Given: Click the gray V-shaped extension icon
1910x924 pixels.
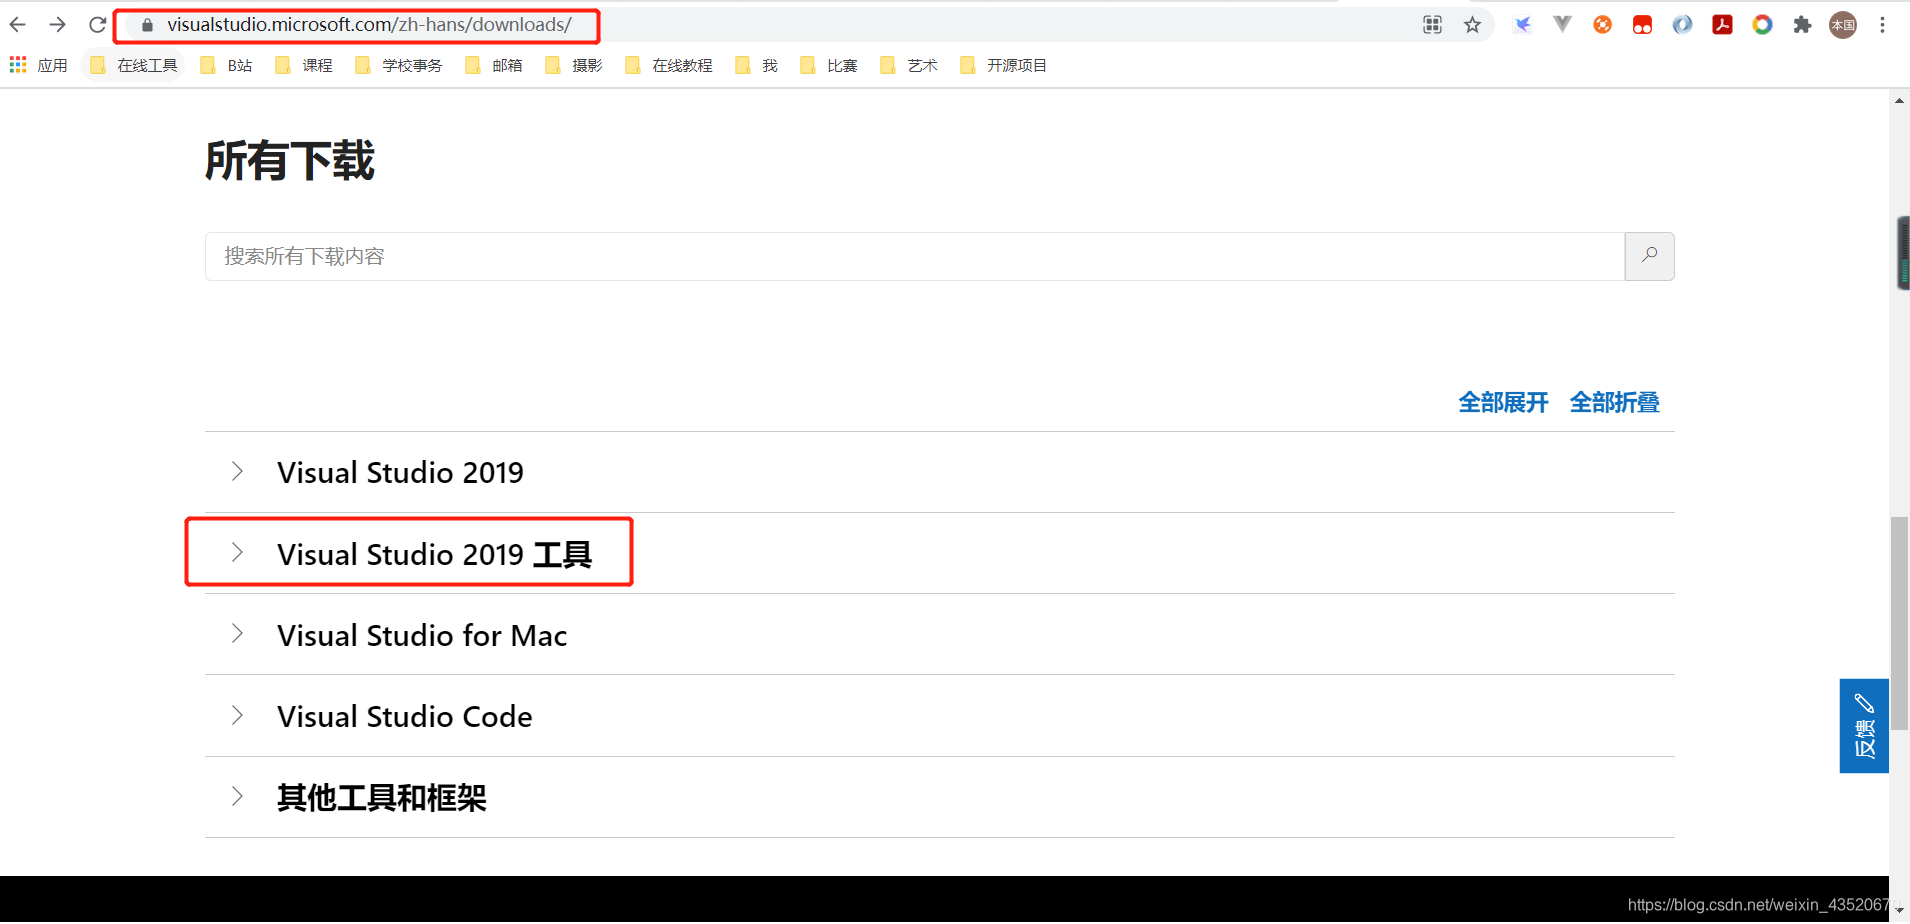Looking at the screenshot, I should point(1562,24).
